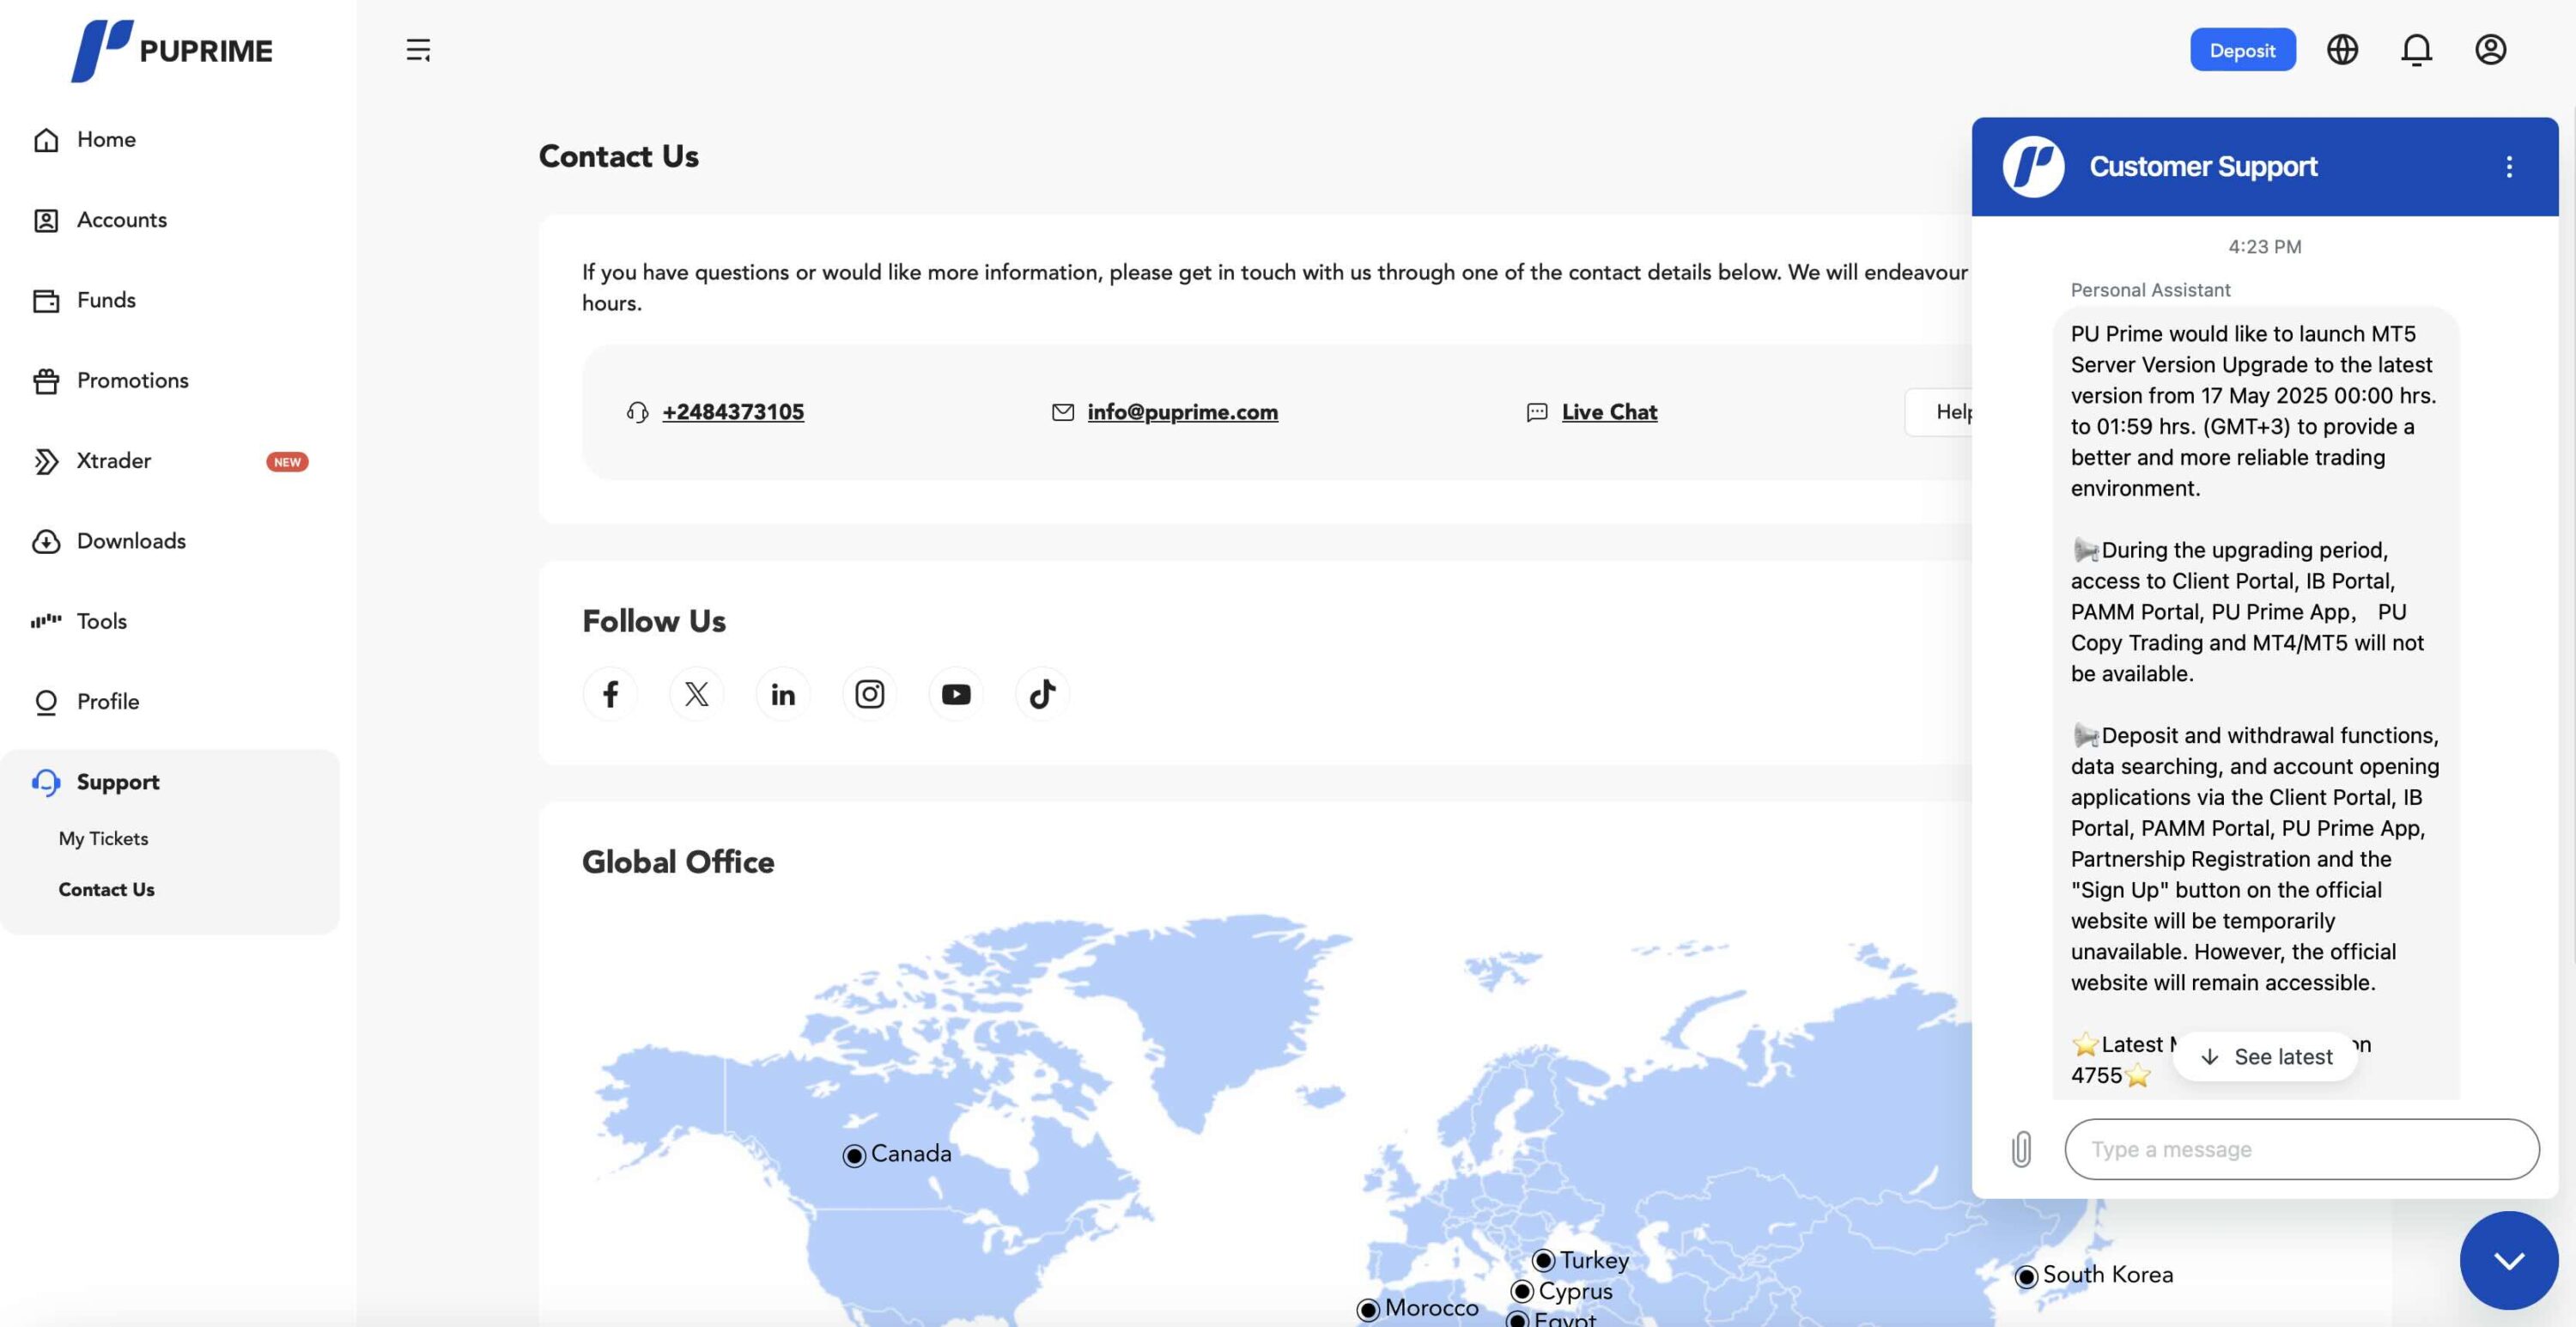Click the Canada office map marker

(854, 1156)
